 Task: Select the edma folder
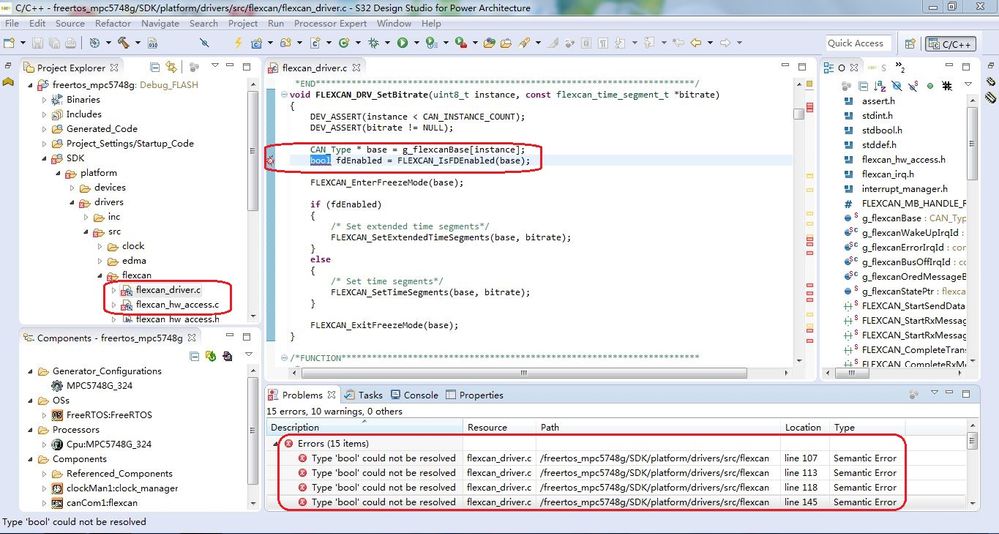[134, 261]
